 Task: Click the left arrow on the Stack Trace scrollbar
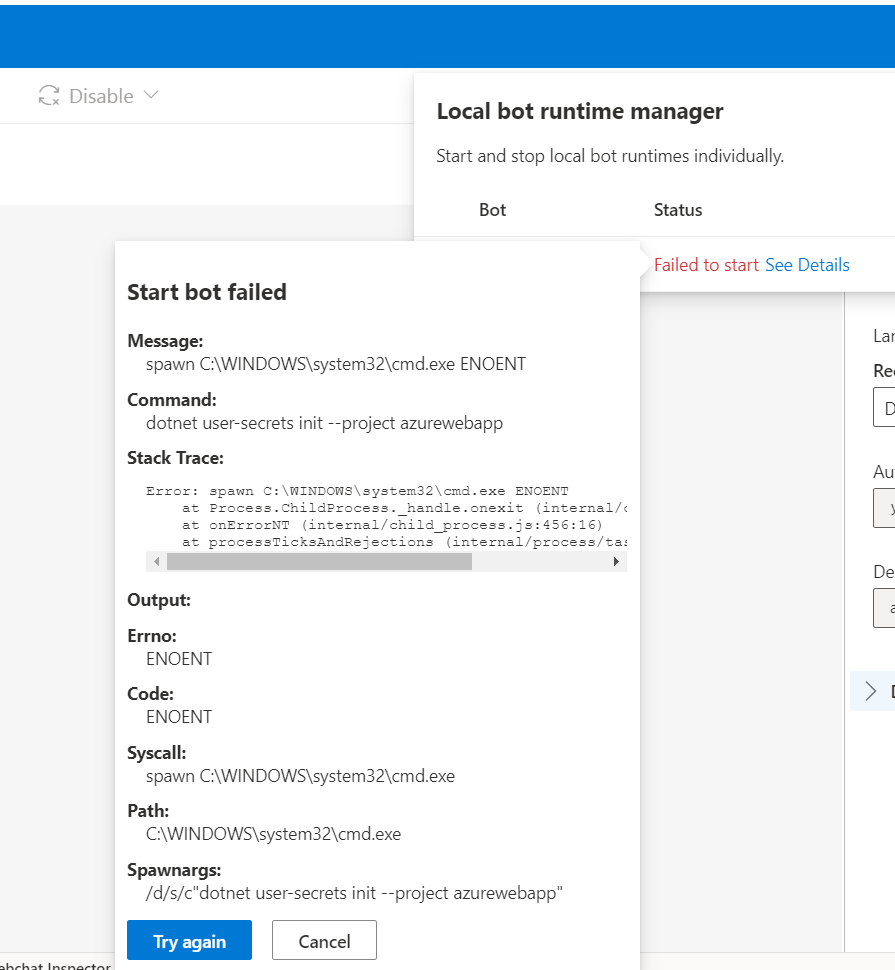tap(156, 561)
